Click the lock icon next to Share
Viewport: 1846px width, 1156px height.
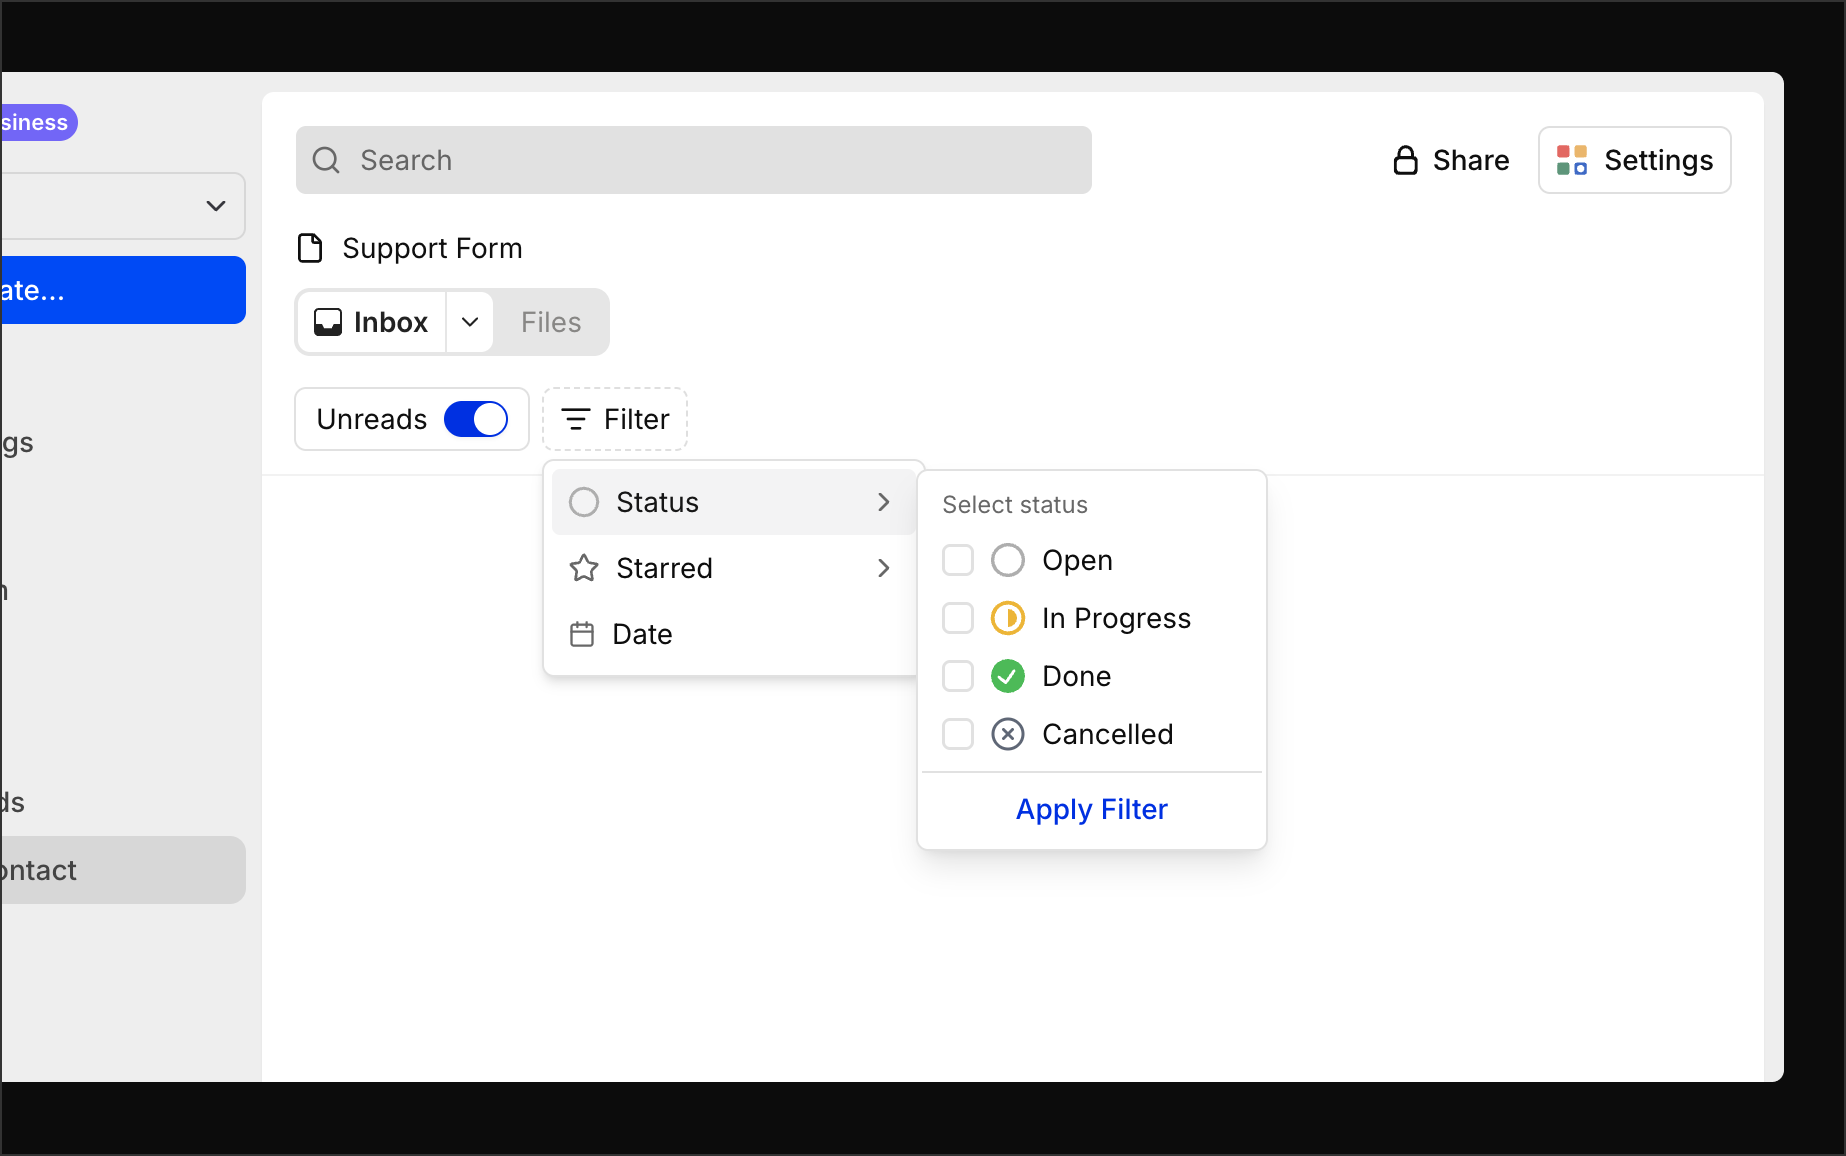(x=1406, y=159)
